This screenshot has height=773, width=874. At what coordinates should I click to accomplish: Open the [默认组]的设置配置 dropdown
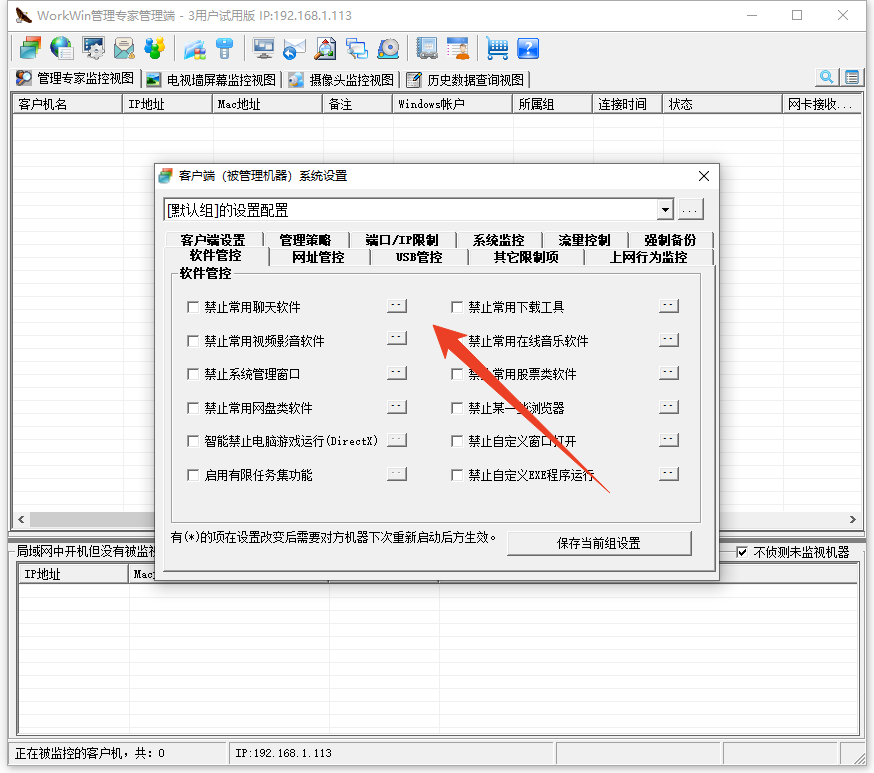(x=664, y=209)
